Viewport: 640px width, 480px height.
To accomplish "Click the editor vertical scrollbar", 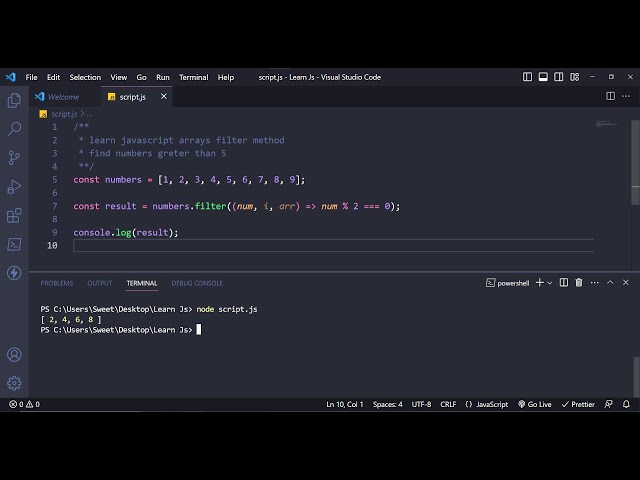I will click(635, 162).
